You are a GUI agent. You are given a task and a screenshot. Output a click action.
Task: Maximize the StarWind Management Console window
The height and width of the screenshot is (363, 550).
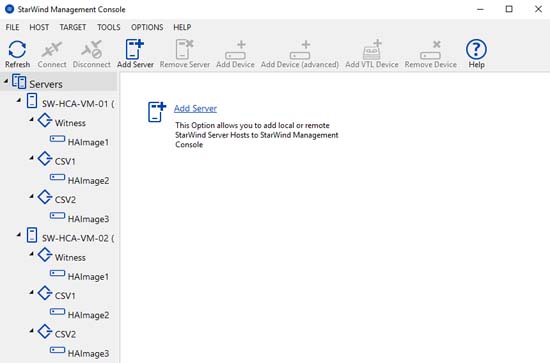509,9
